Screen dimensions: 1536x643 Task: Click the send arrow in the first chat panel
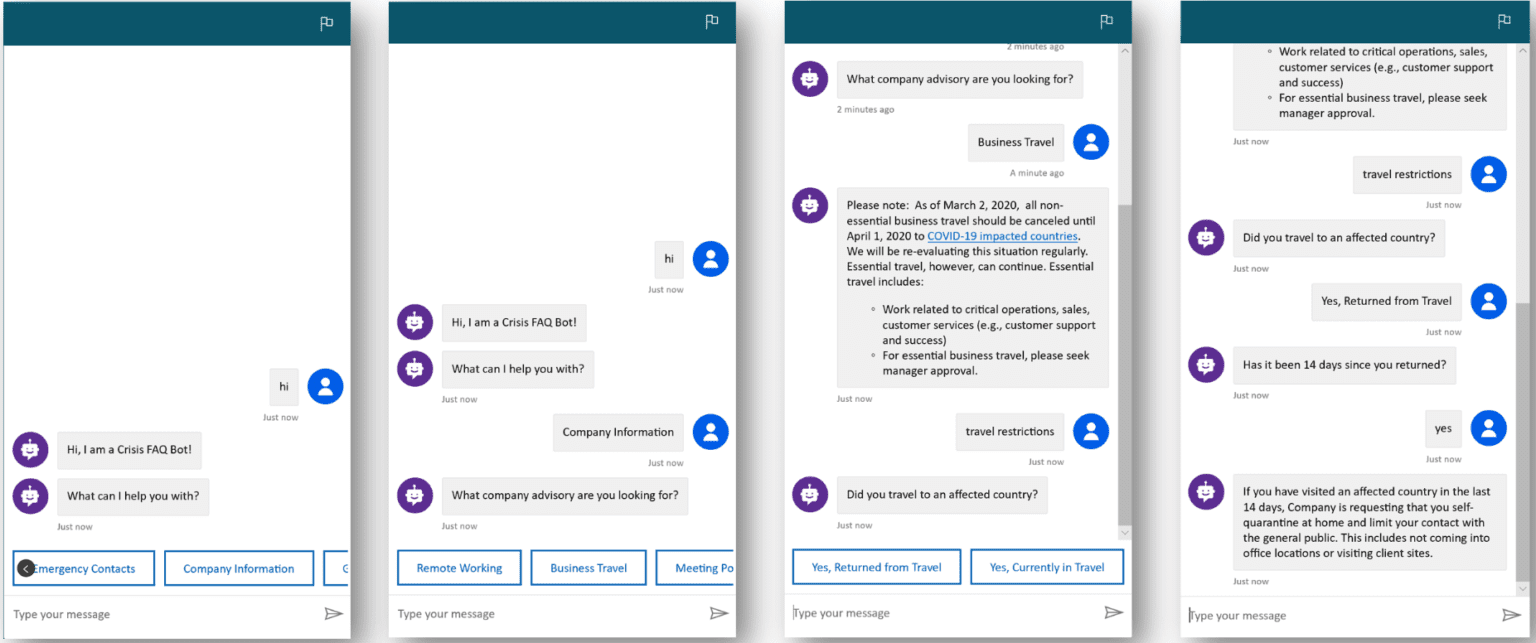point(334,614)
